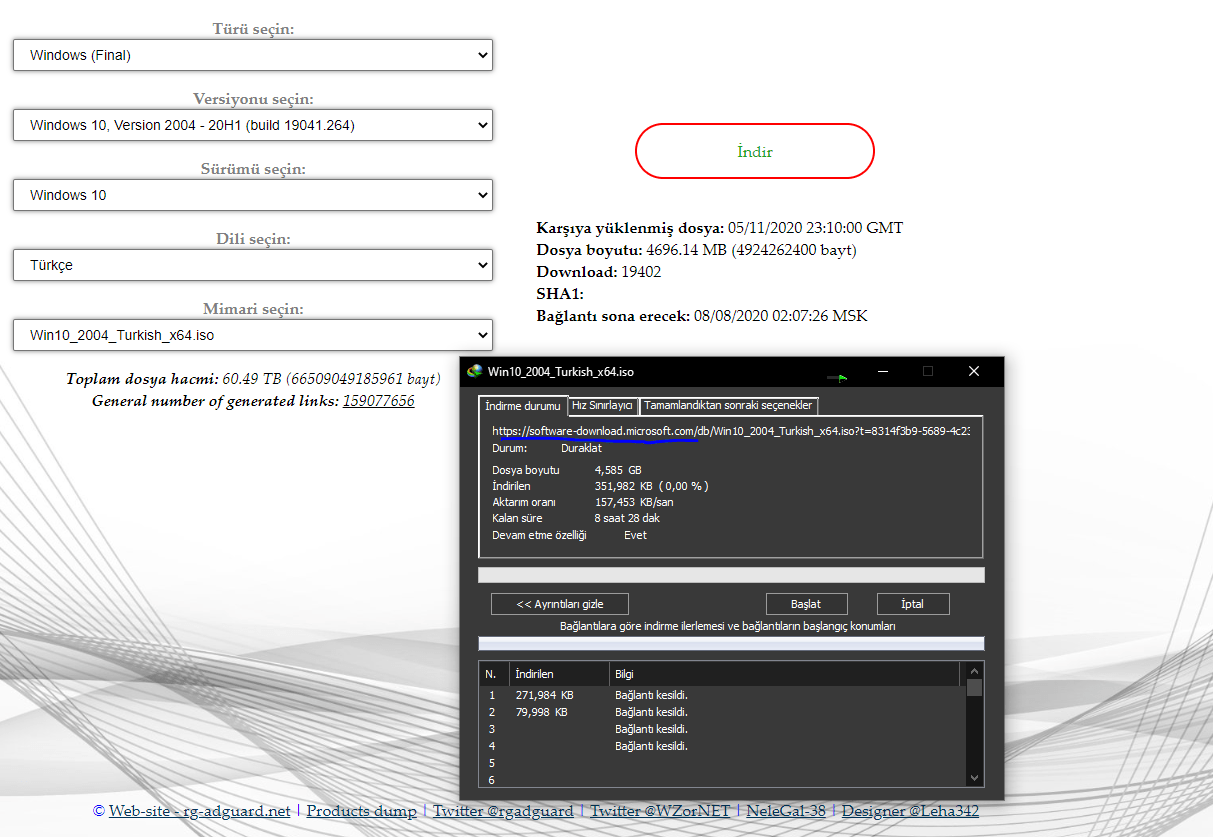Click the 'Toplam dosya hacmi: 60.49 TB' text
The width and height of the screenshot is (1213, 837).
(x=253, y=379)
